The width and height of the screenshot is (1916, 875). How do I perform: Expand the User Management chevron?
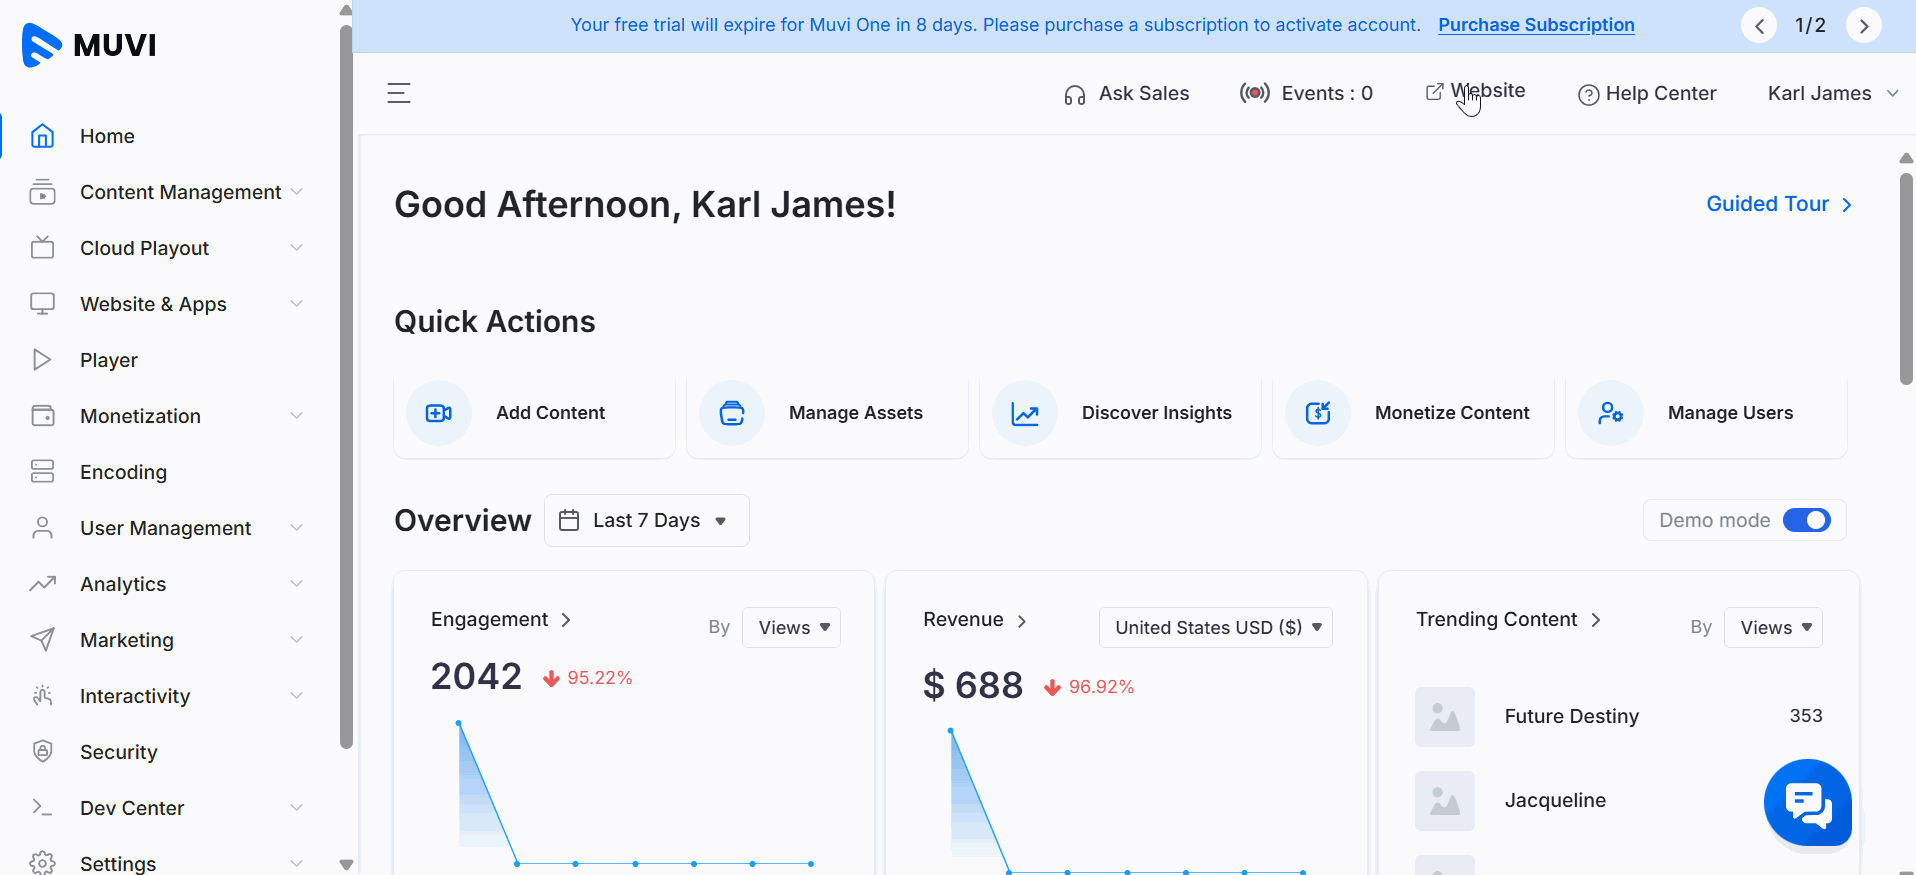(x=296, y=528)
